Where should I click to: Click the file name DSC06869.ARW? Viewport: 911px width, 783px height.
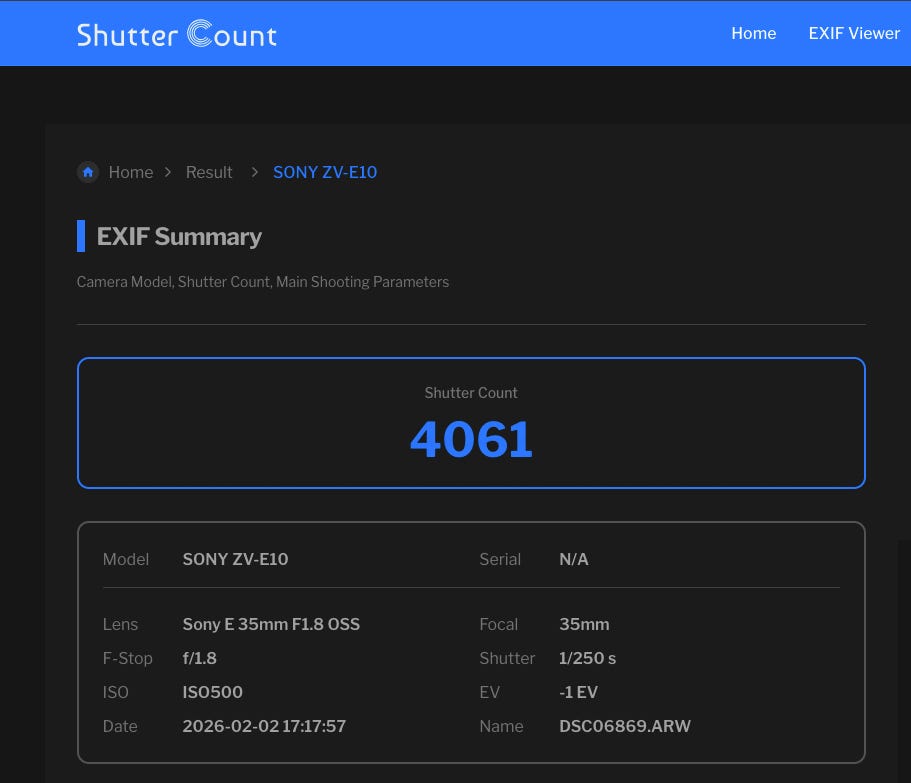tap(625, 726)
